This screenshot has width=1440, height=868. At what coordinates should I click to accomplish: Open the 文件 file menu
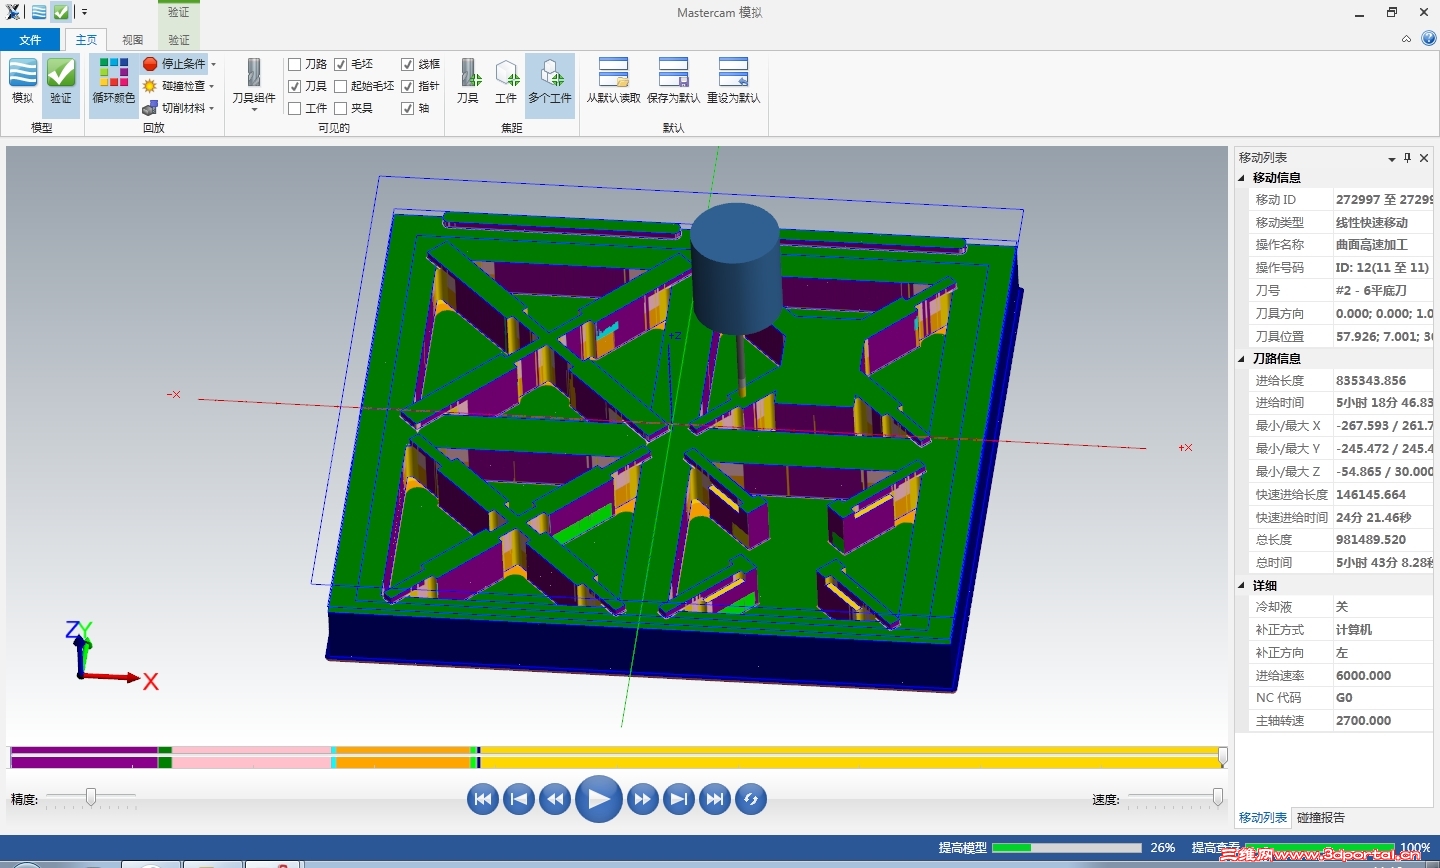click(30, 40)
